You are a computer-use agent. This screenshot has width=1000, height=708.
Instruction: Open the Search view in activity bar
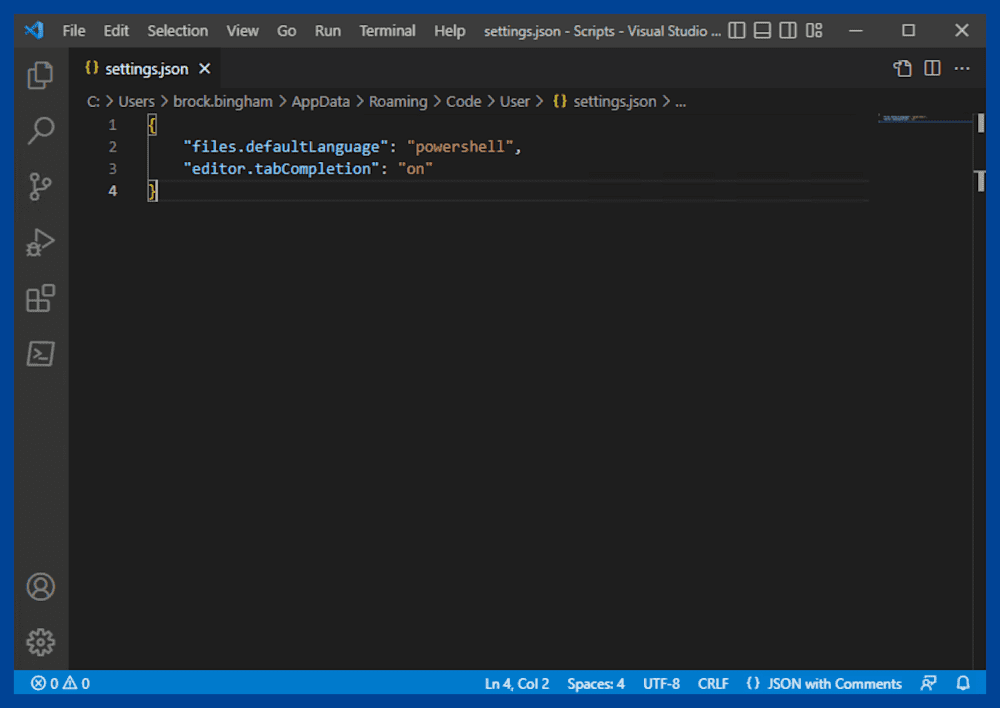40,131
